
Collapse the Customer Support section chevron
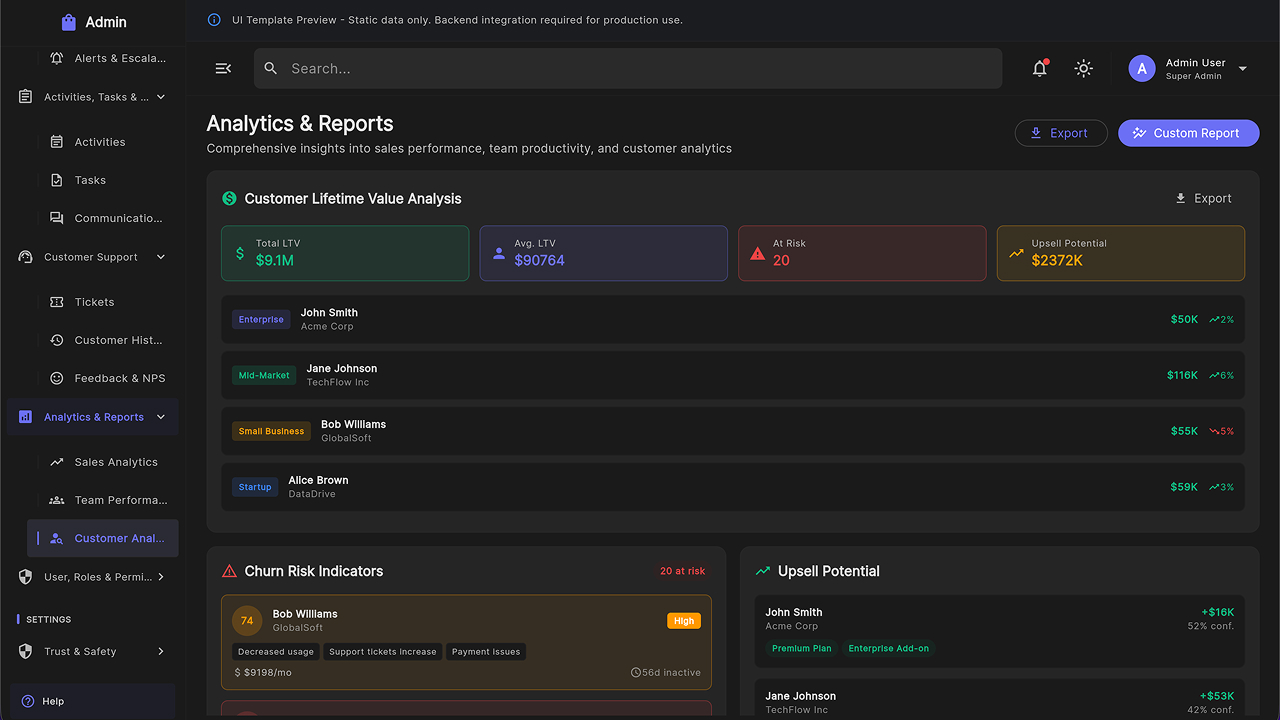(161, 257)
